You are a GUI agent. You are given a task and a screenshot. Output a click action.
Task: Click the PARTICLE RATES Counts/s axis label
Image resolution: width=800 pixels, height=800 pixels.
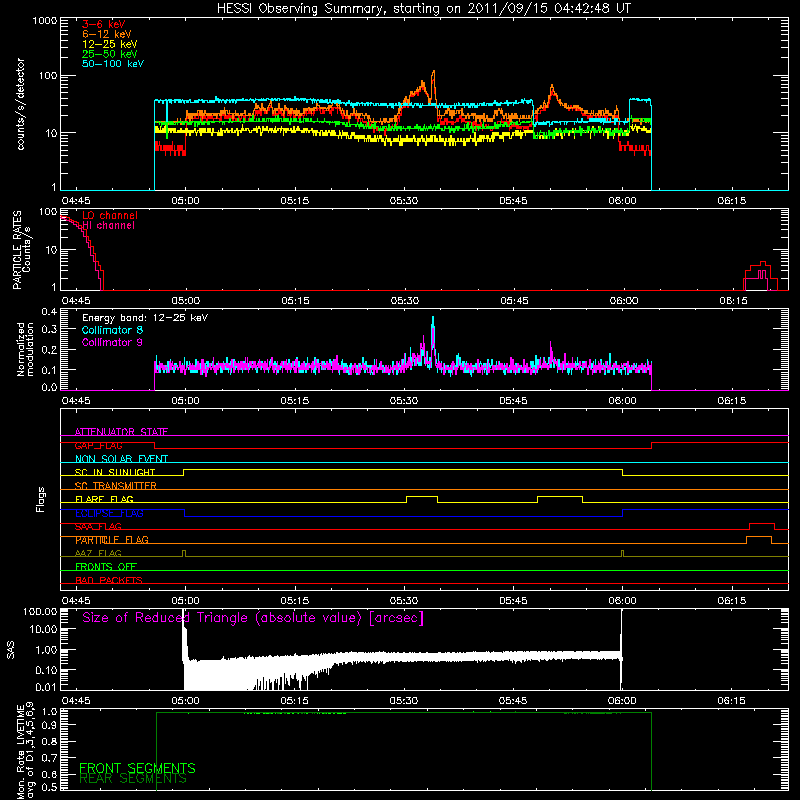pyautogui.click(x=22, y=250)
